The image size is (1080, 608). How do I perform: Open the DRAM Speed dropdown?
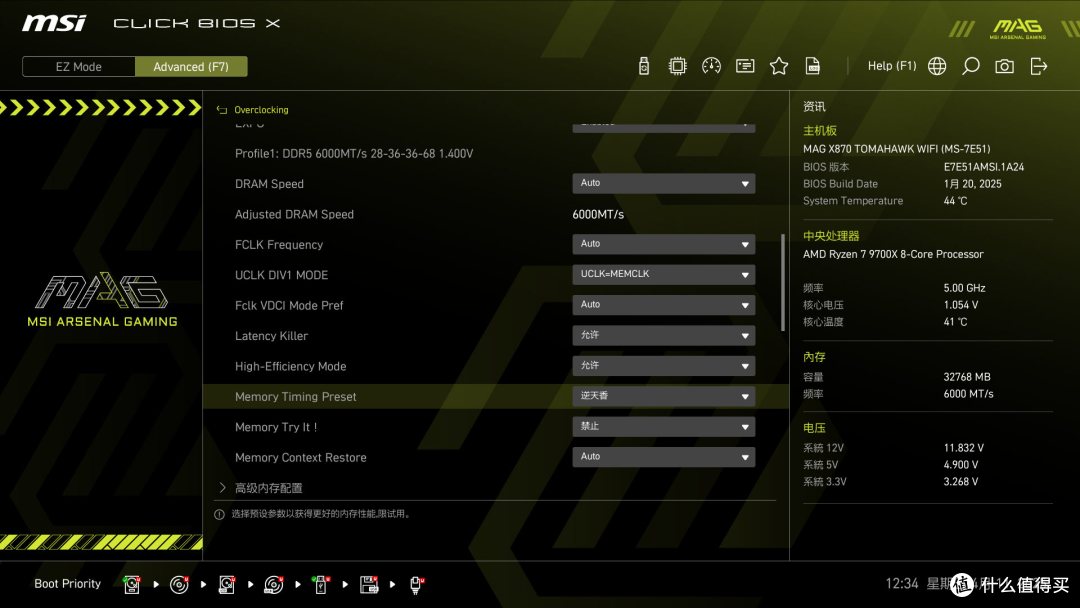tap(663, 183)
